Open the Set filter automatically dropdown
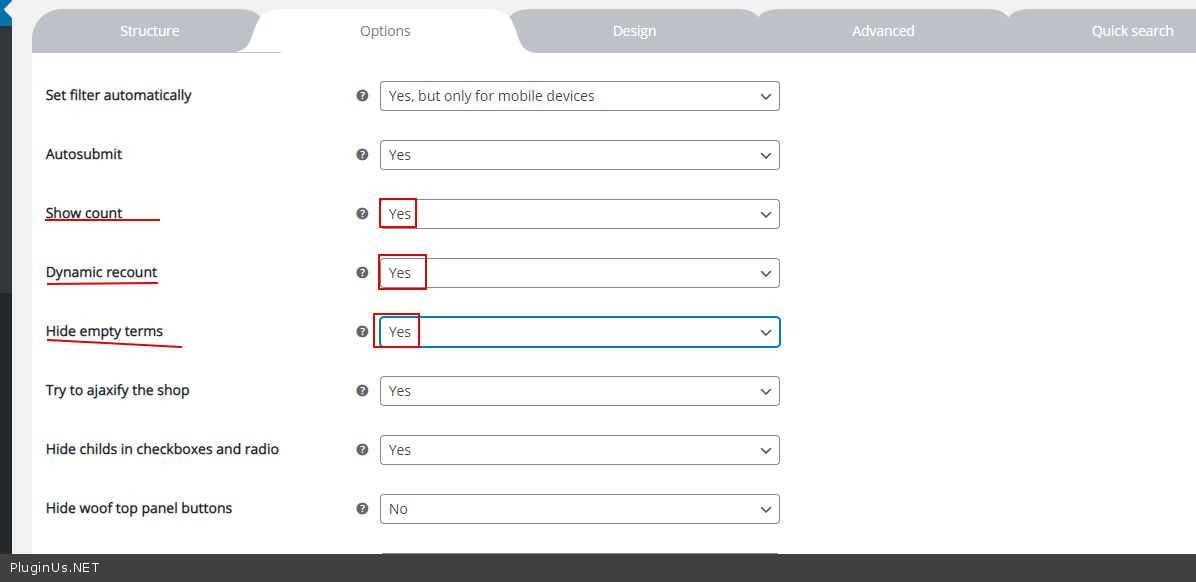The width and height of the screenshot is (1196, 582). (579, 96)
